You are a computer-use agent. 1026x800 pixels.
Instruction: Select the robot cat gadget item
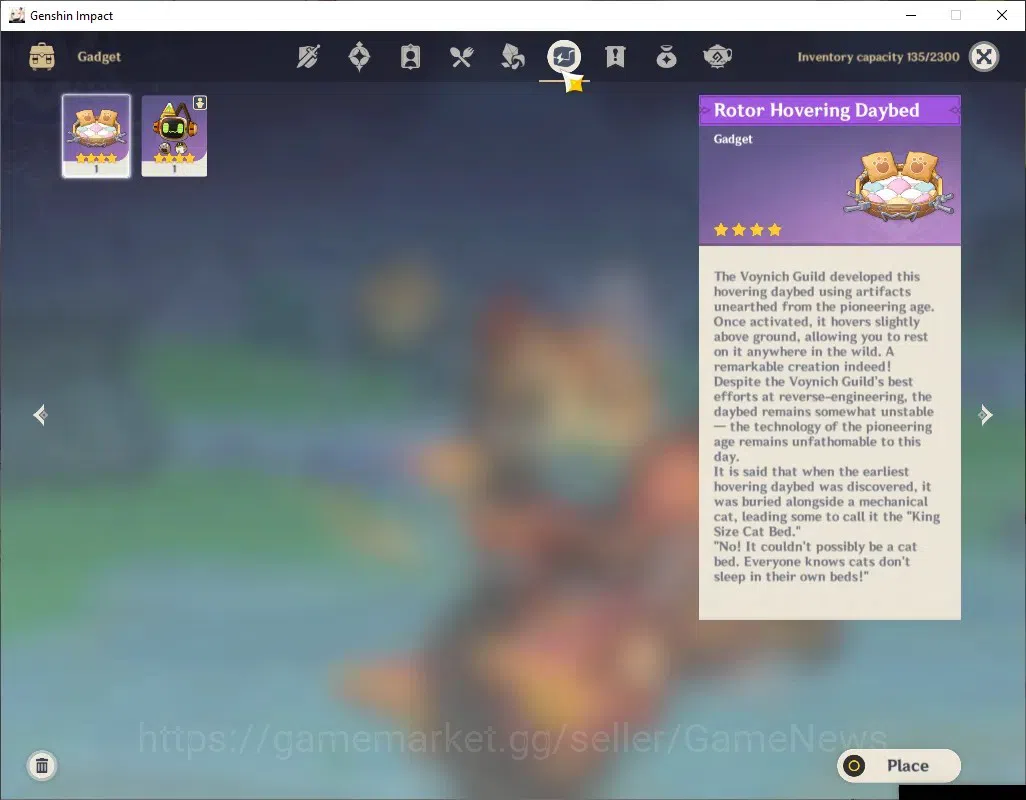click(174, 136)
